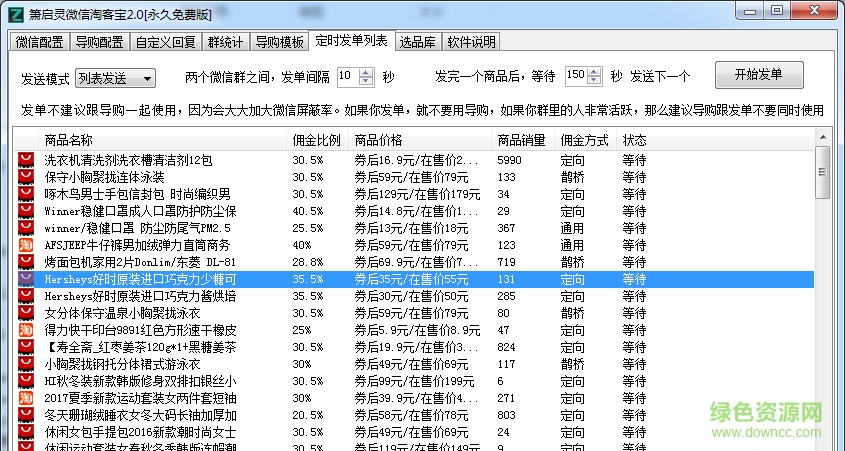The width and height of the screenshot is (845, 451).
Task: Select the icon beside 得力快干印台 item
Action: pos(27,330)
